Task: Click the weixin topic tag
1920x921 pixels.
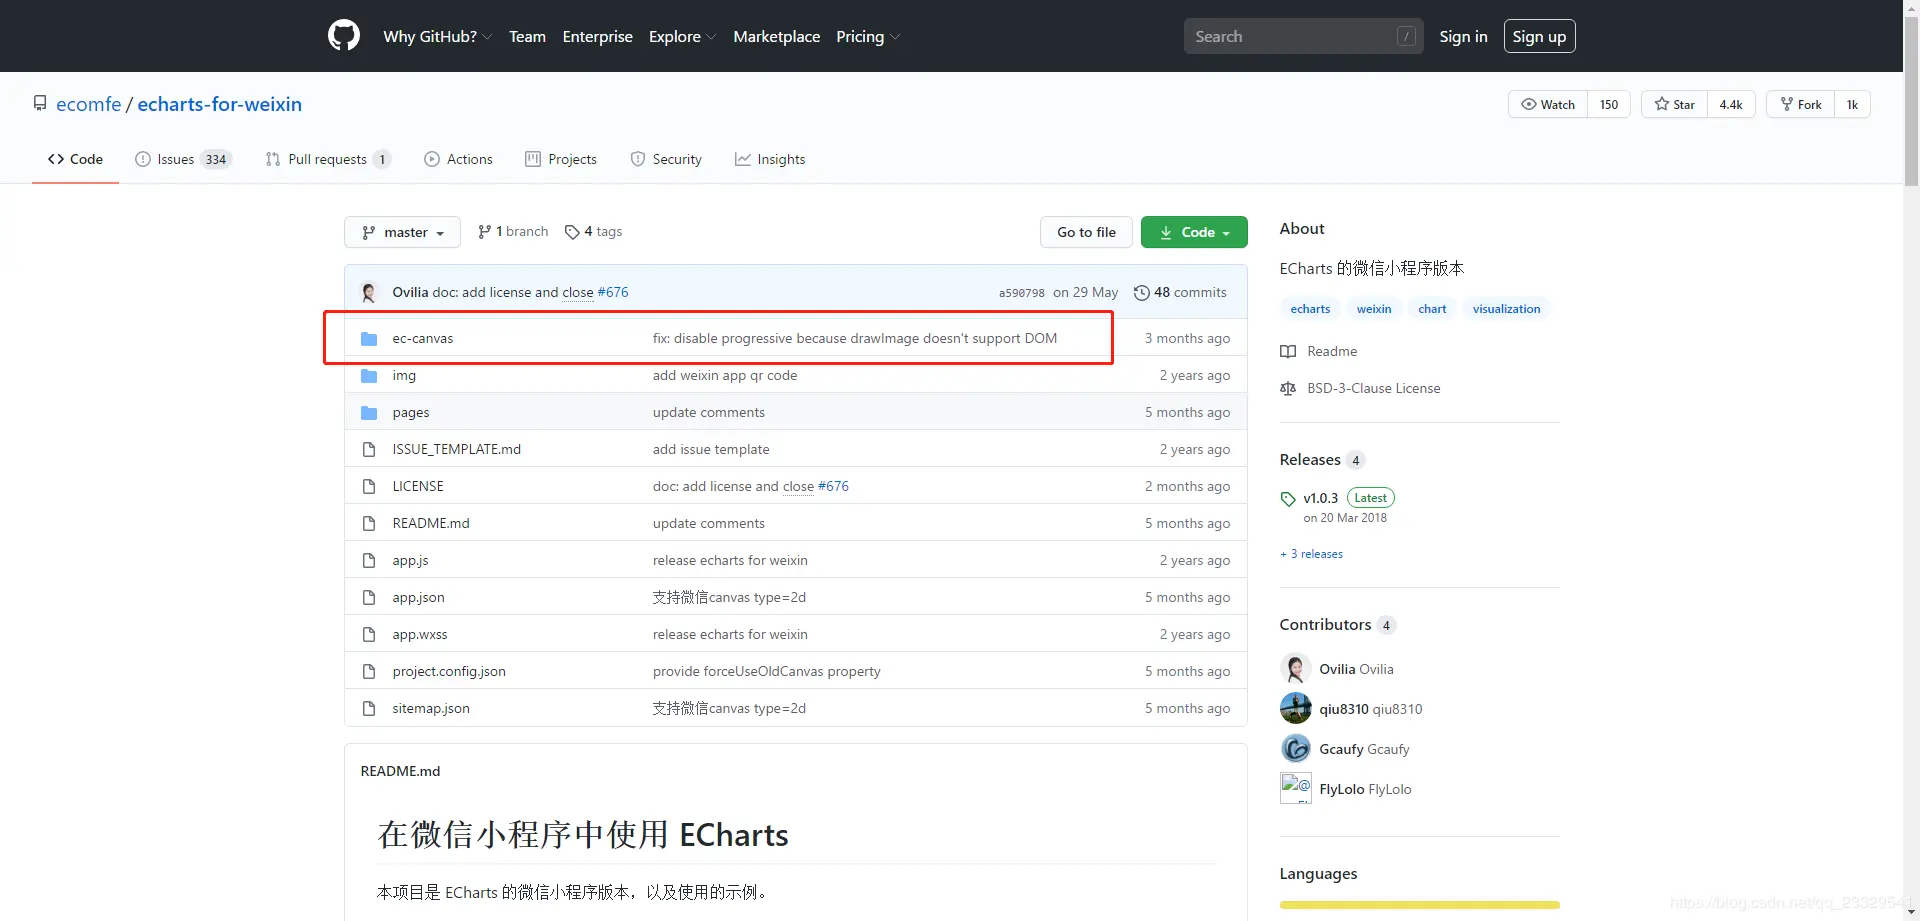Action: tap(1374, 309)
